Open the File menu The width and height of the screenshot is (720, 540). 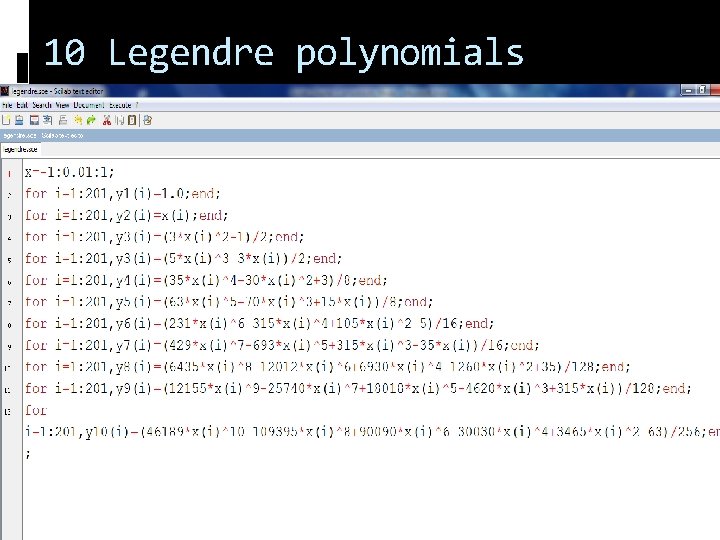pyautogui.click(x=7, y=105)
